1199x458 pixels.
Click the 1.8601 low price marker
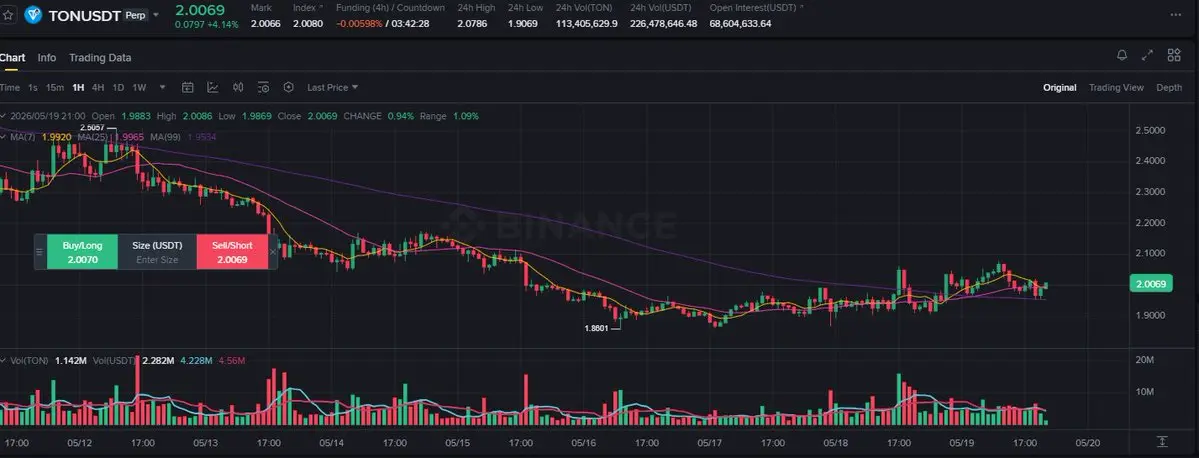point(596,328)
